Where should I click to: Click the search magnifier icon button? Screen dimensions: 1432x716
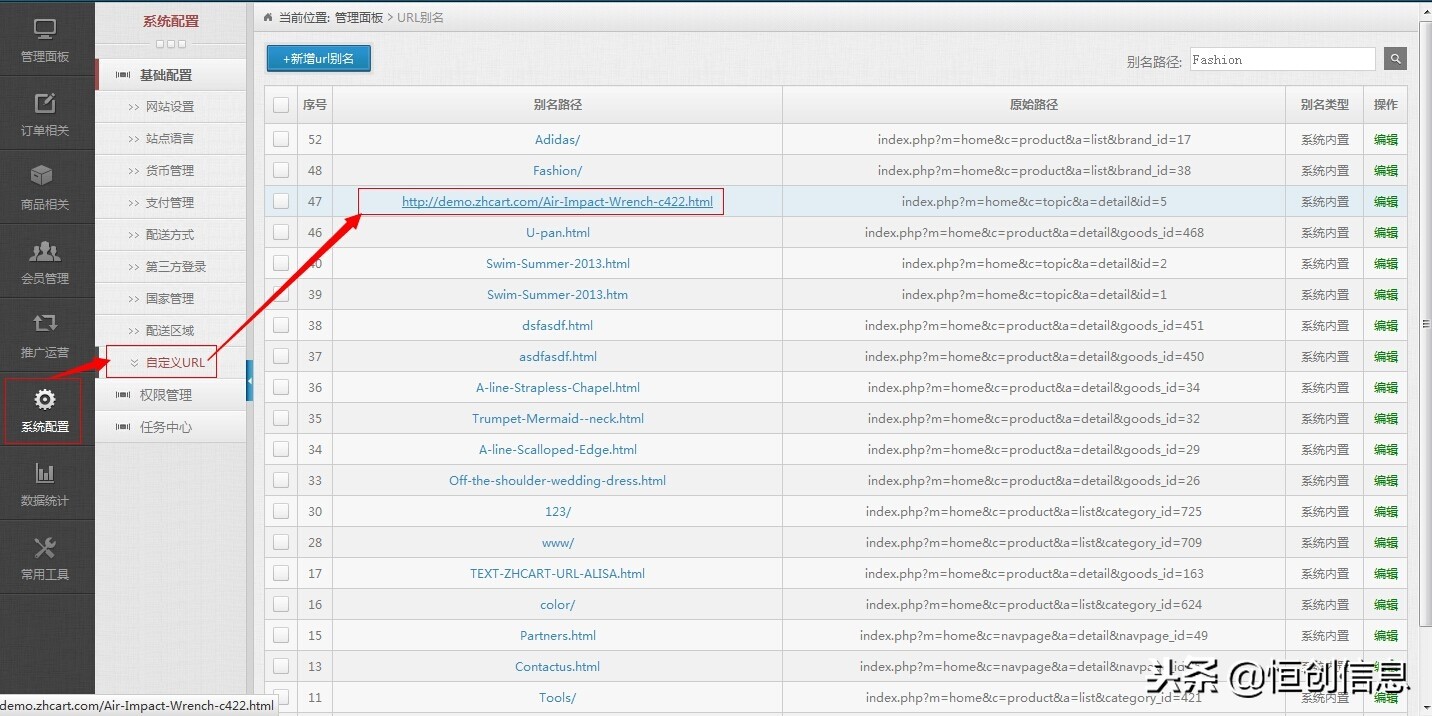1395,59
